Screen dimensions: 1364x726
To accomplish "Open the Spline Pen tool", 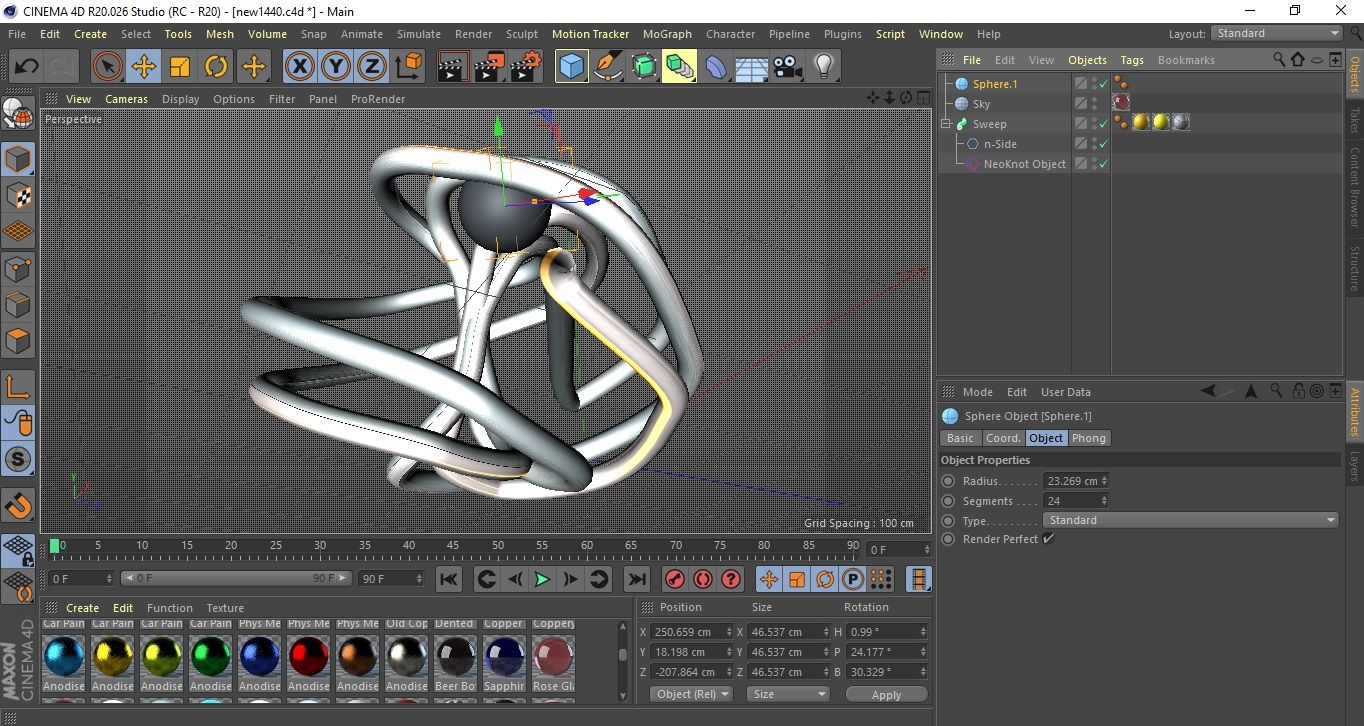I will pyautogui.click(x=607, y=67).
